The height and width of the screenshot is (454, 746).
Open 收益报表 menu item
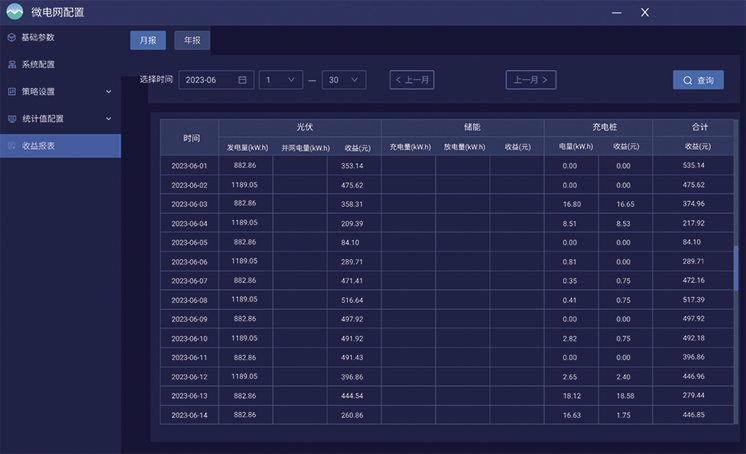tap(60, 146)
